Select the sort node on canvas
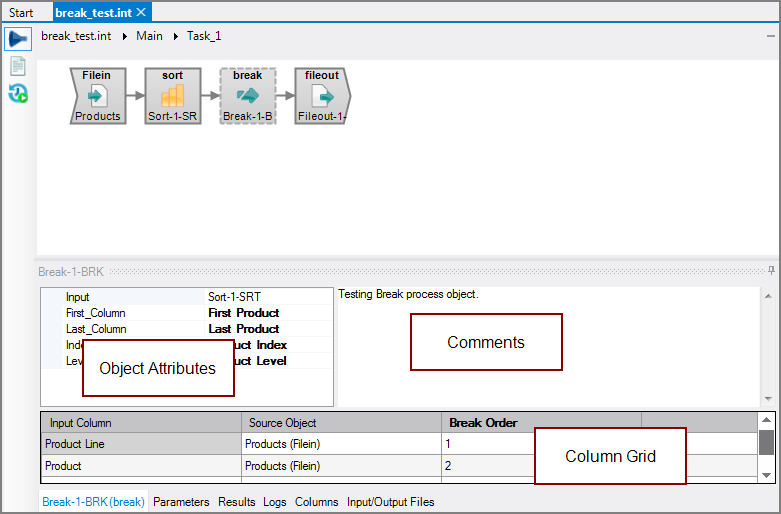 (x=173, y=96)
